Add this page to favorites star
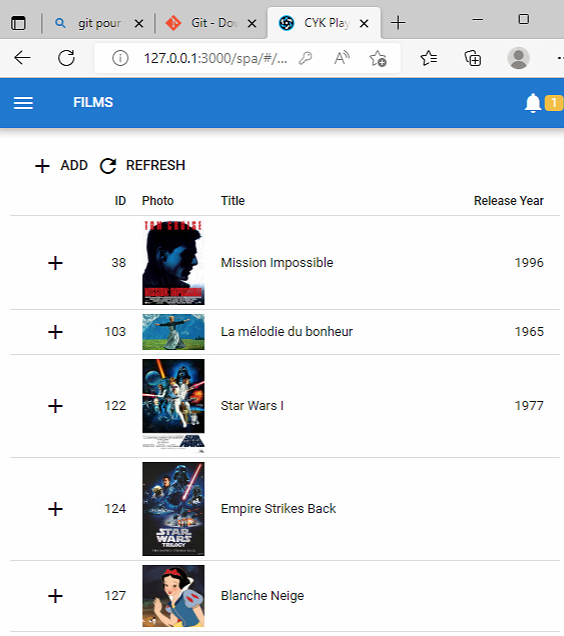Image resolution: width=564 pixels, height=636 pixels. (x=378, y=58)
